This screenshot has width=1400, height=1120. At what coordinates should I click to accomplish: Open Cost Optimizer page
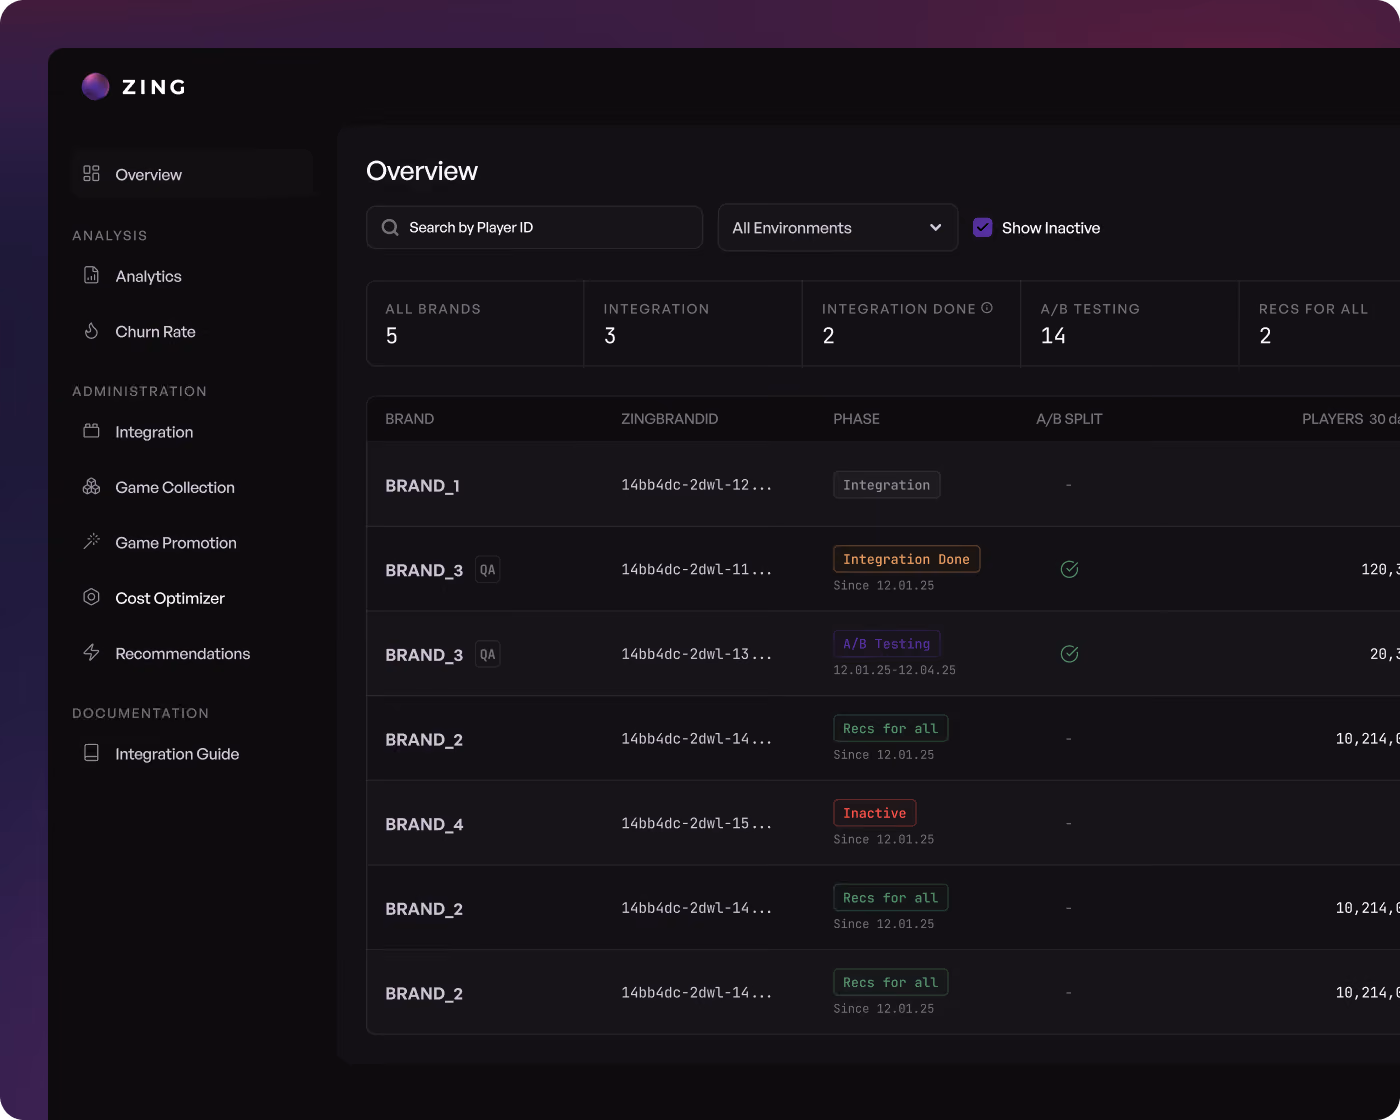coord(170,598)
